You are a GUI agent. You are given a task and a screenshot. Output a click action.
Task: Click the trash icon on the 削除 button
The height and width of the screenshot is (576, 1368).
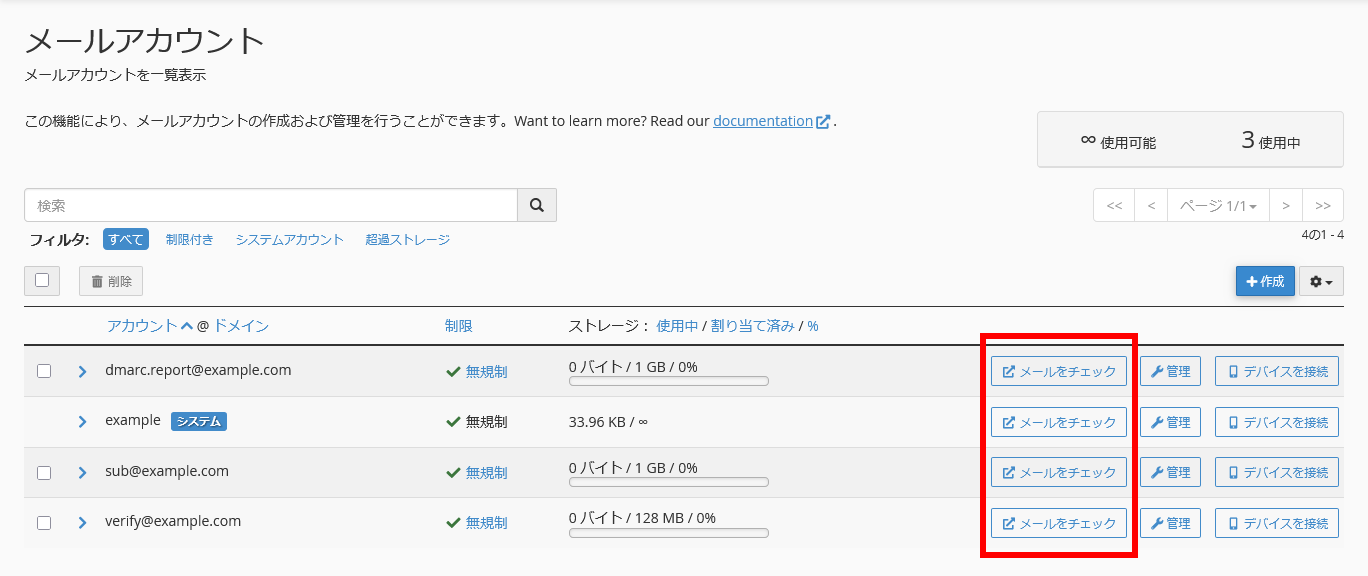coord(98,281)
